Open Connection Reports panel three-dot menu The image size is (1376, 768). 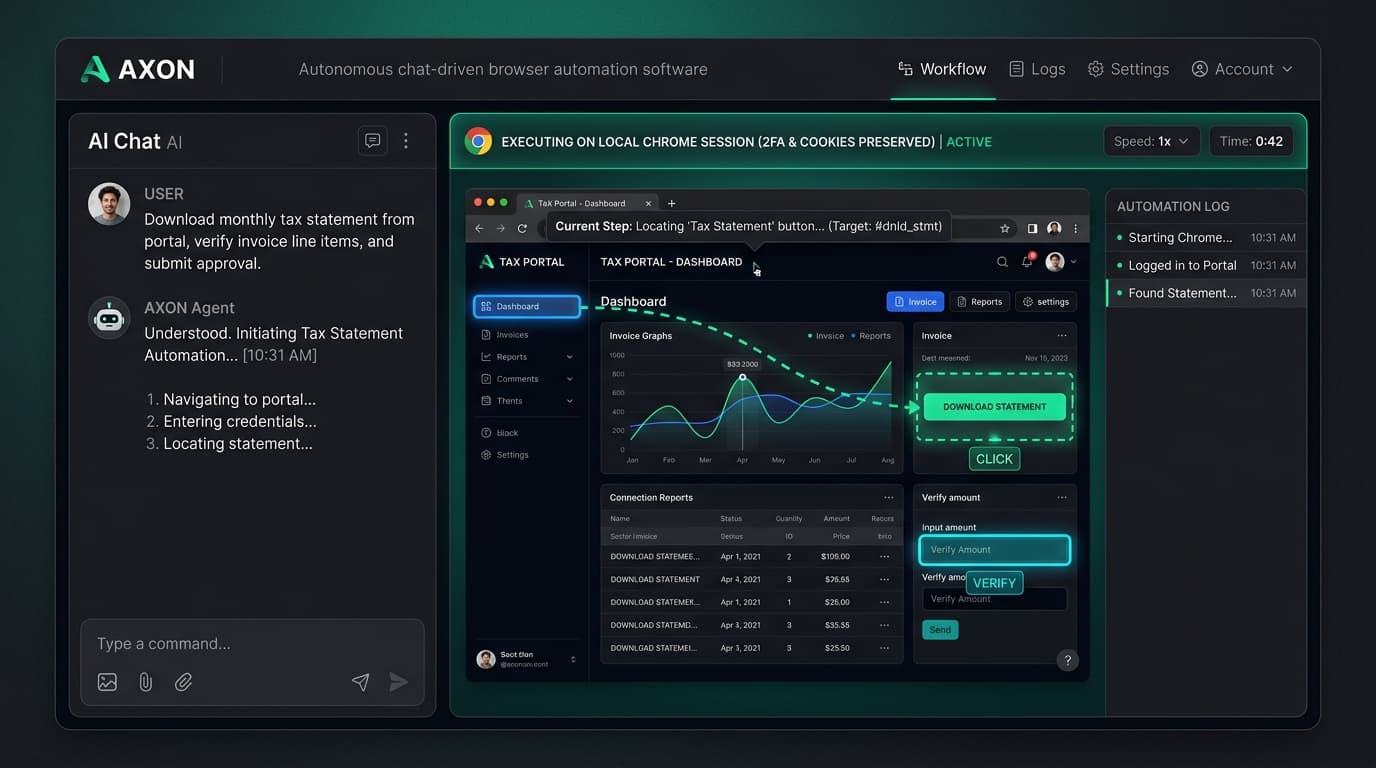(888, 498)
